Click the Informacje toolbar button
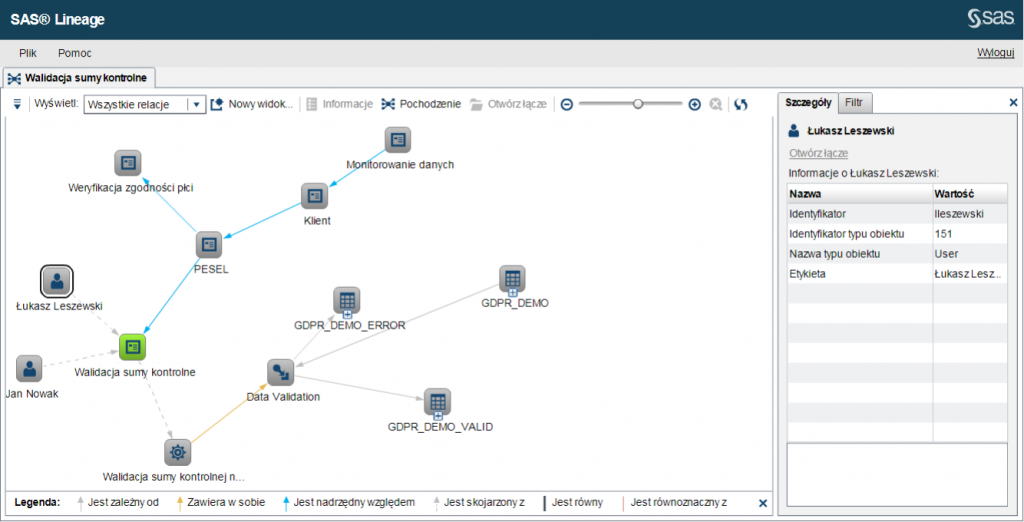The width and height of the screenshot is (1024, 522). point(340,104)
